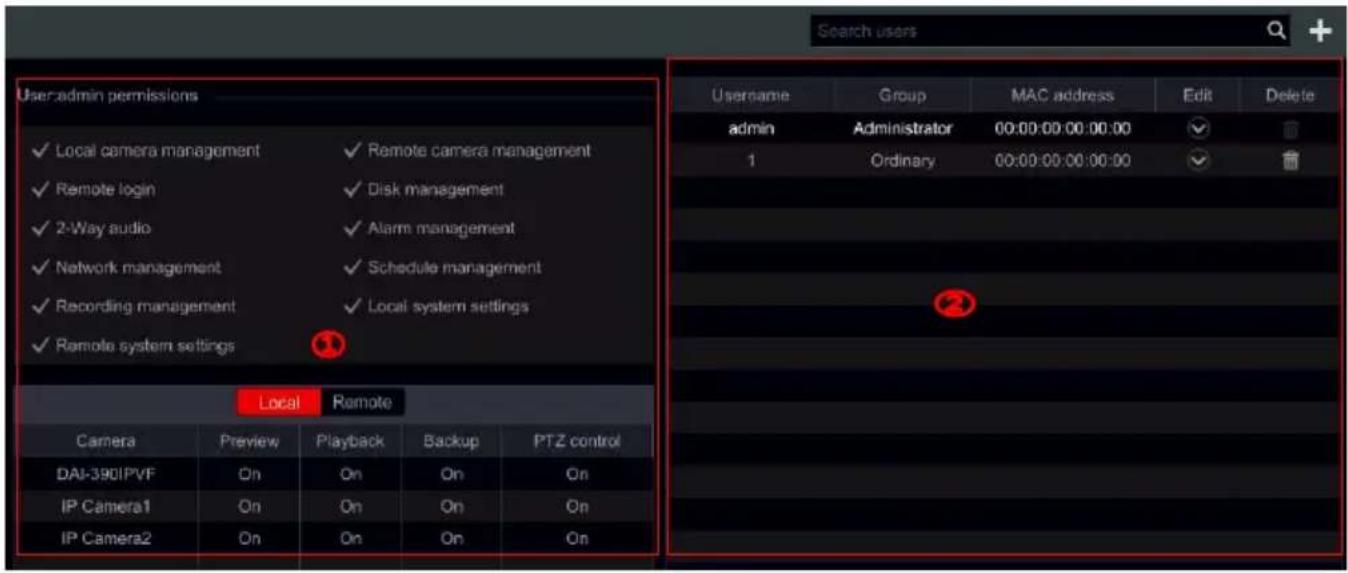Viewport: 1348px width, 573px height.
Task: Click the MAC address column header
Action: tap(1062, 95)
